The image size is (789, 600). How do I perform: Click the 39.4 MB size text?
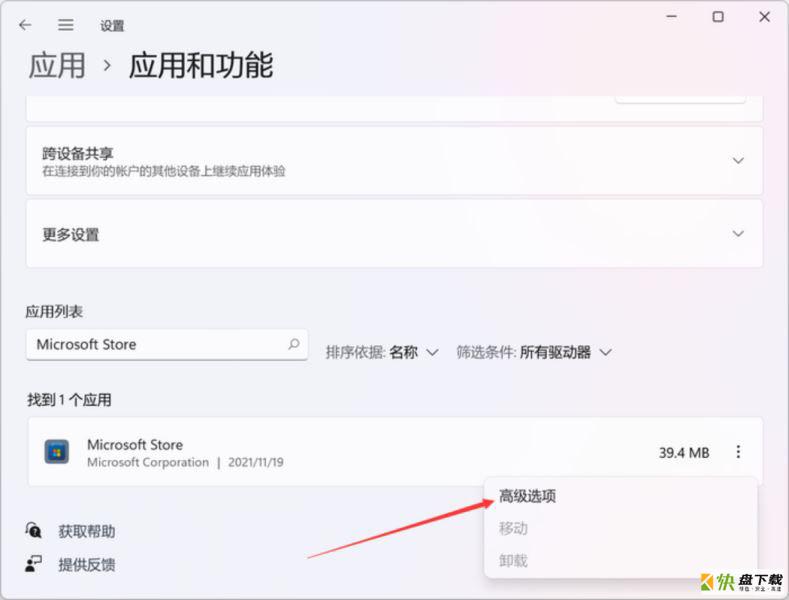pyautogui.click(x=684, y=453)
